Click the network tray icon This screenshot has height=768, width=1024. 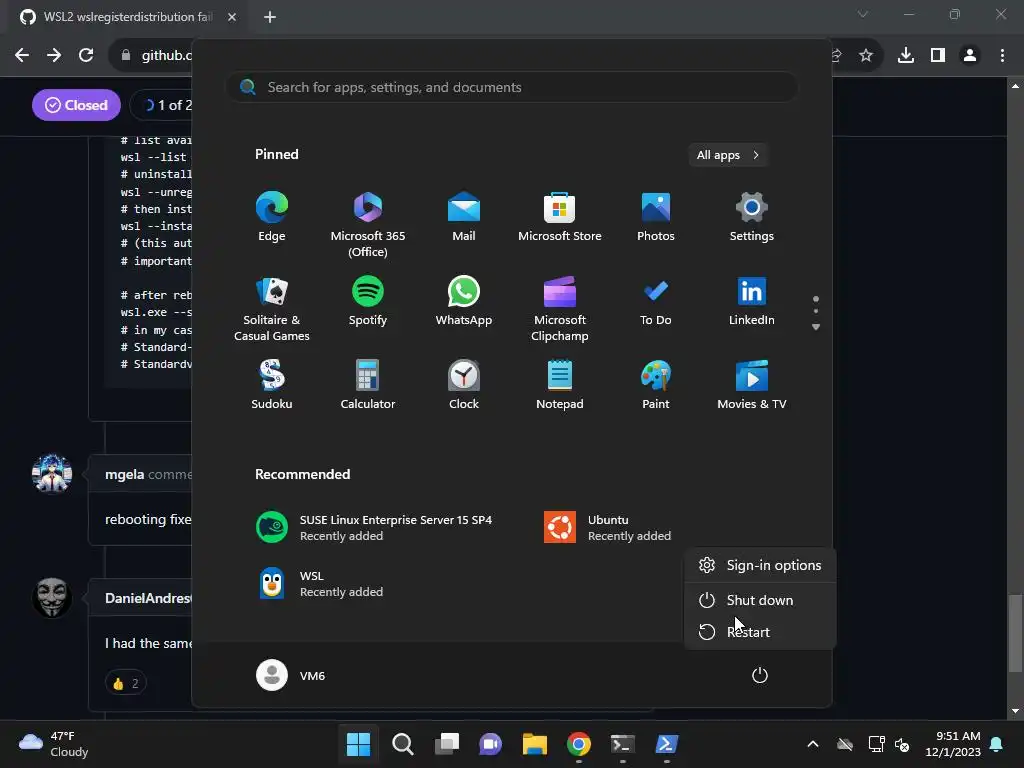point(876,744)
